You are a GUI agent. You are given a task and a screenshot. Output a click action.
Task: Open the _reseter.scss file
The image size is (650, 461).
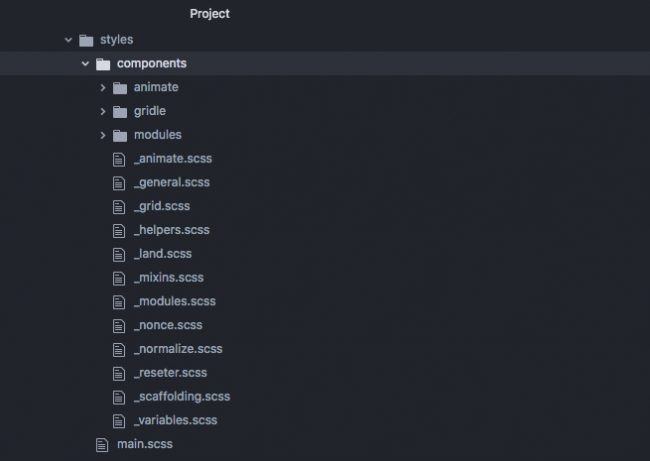(x=170, y=373)
